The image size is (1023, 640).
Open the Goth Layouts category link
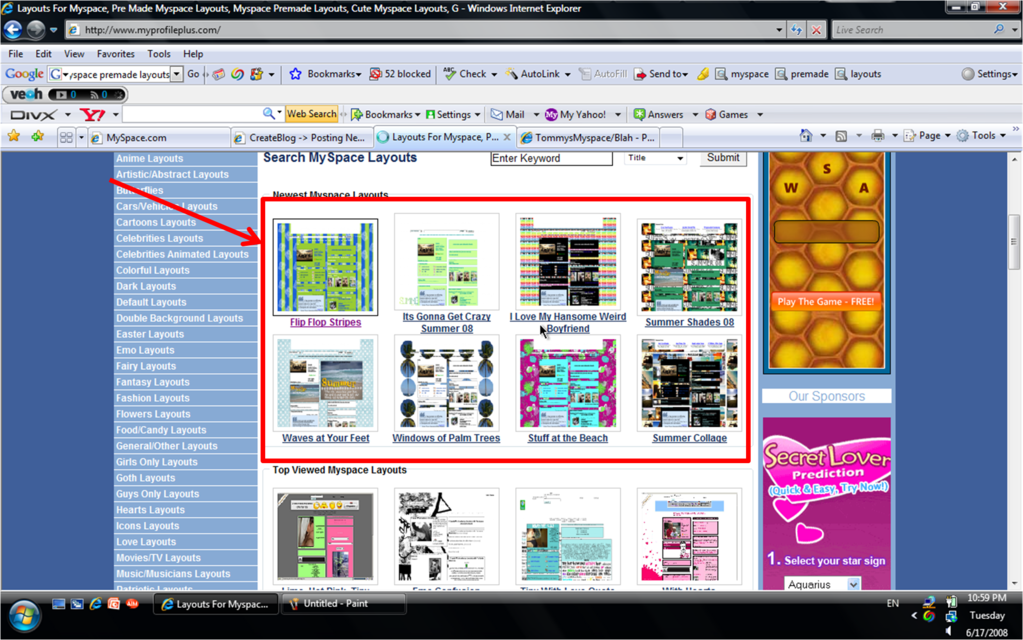[145, 478]
